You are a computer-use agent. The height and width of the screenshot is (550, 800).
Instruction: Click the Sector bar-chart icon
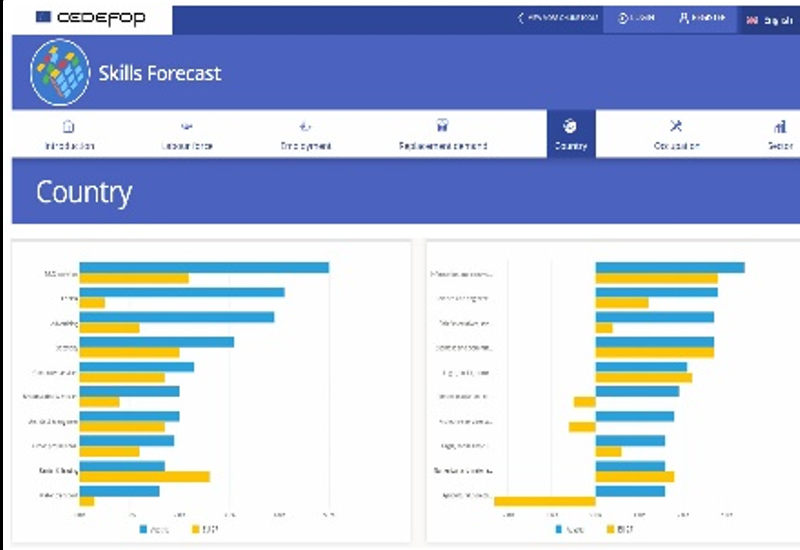[780, 126]
